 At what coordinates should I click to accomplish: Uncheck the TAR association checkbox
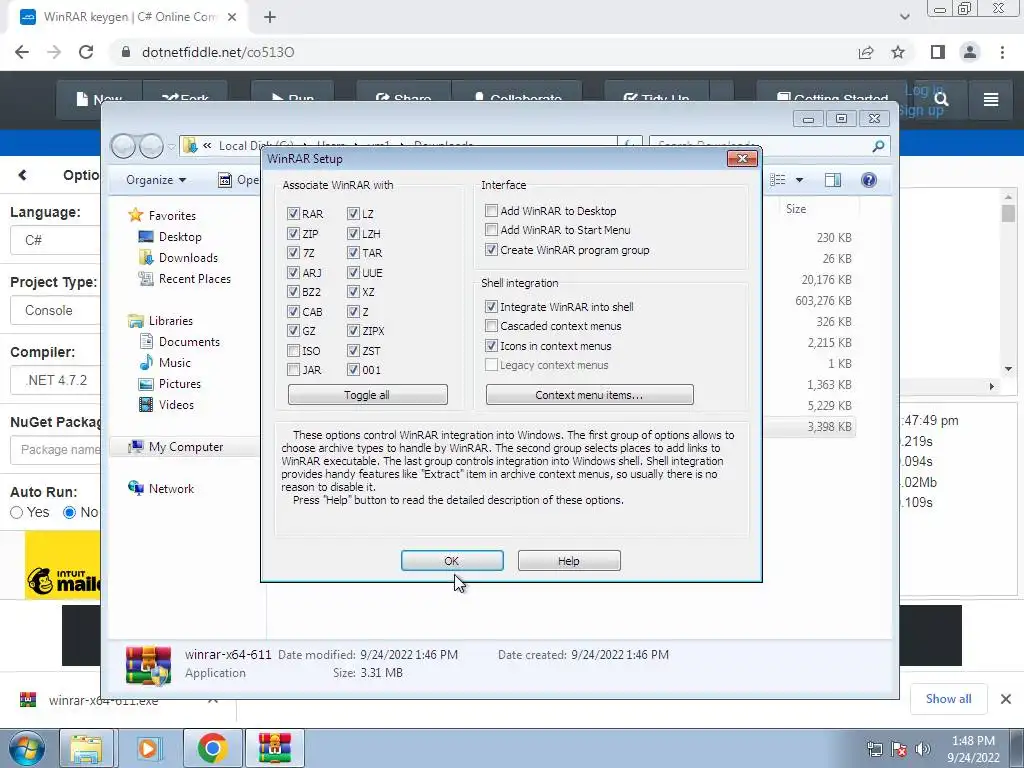[353, 253]
